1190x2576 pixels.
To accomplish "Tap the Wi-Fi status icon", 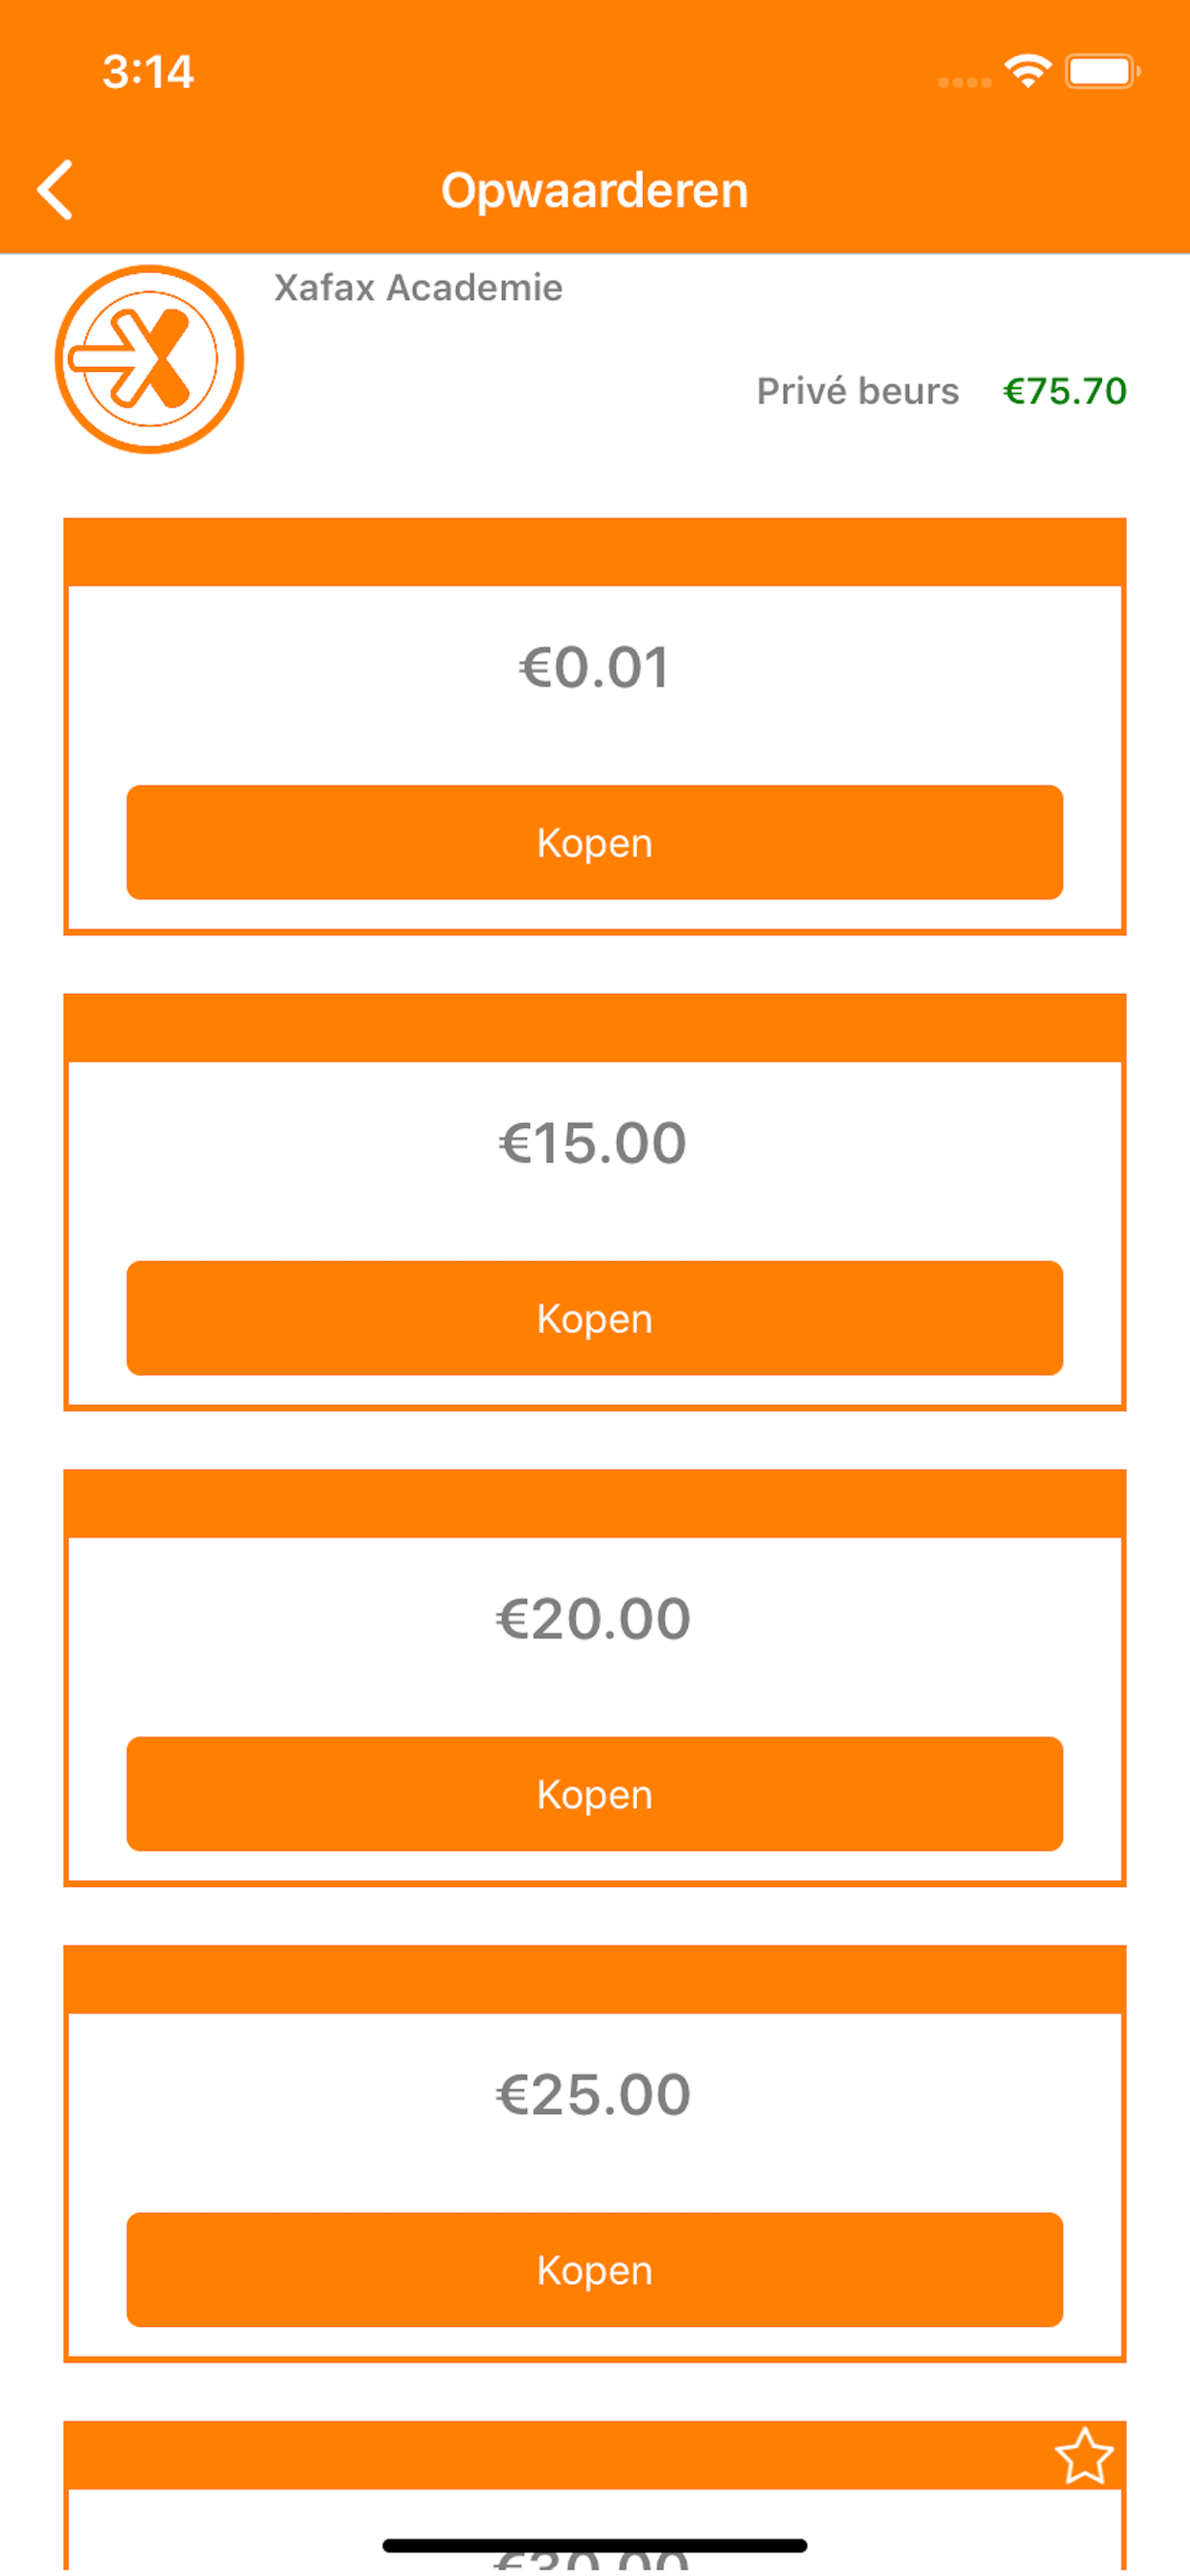I will coord(1027,72).
